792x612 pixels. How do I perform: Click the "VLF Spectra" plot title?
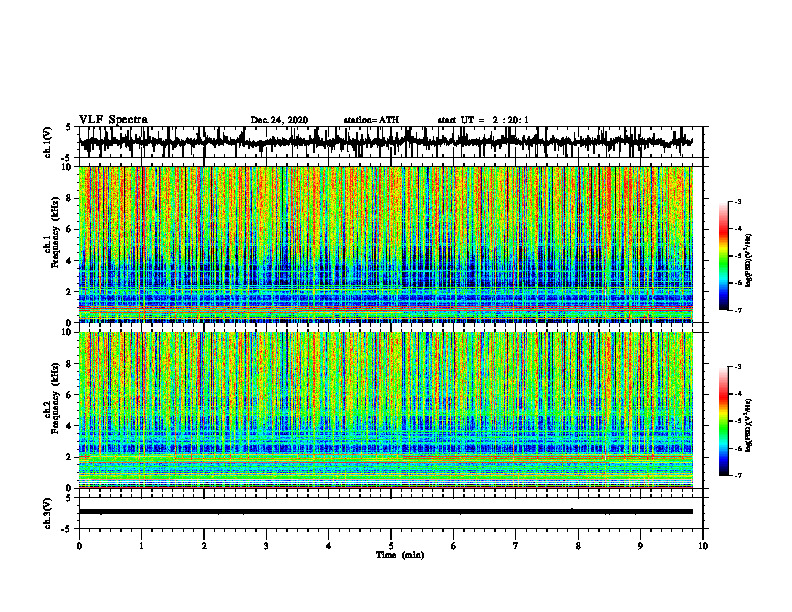[x=113, y=120]
